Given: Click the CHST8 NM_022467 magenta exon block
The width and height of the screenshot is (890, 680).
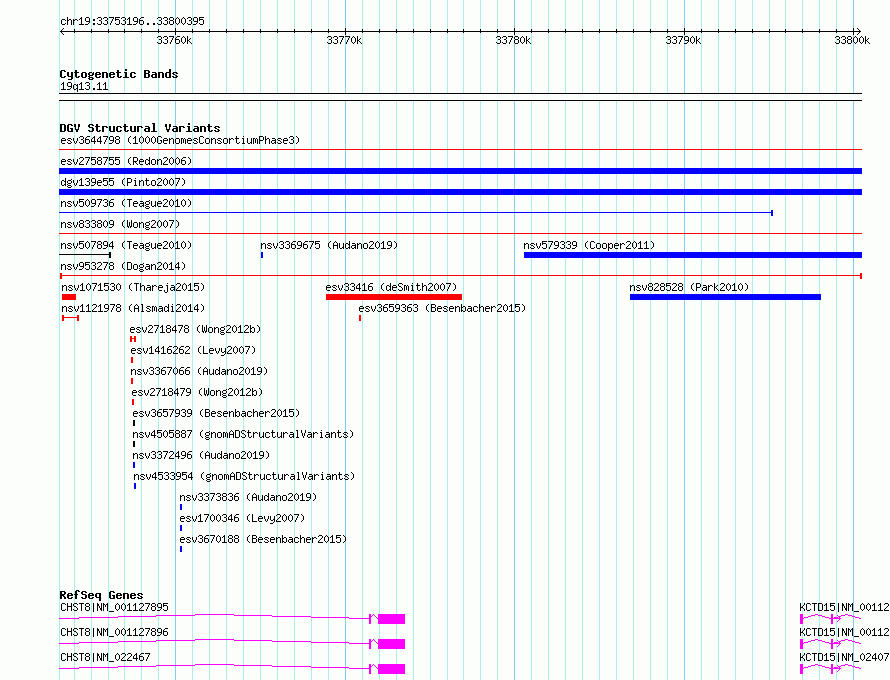Looking at the screenshot, I should click(x=392, y=669).
